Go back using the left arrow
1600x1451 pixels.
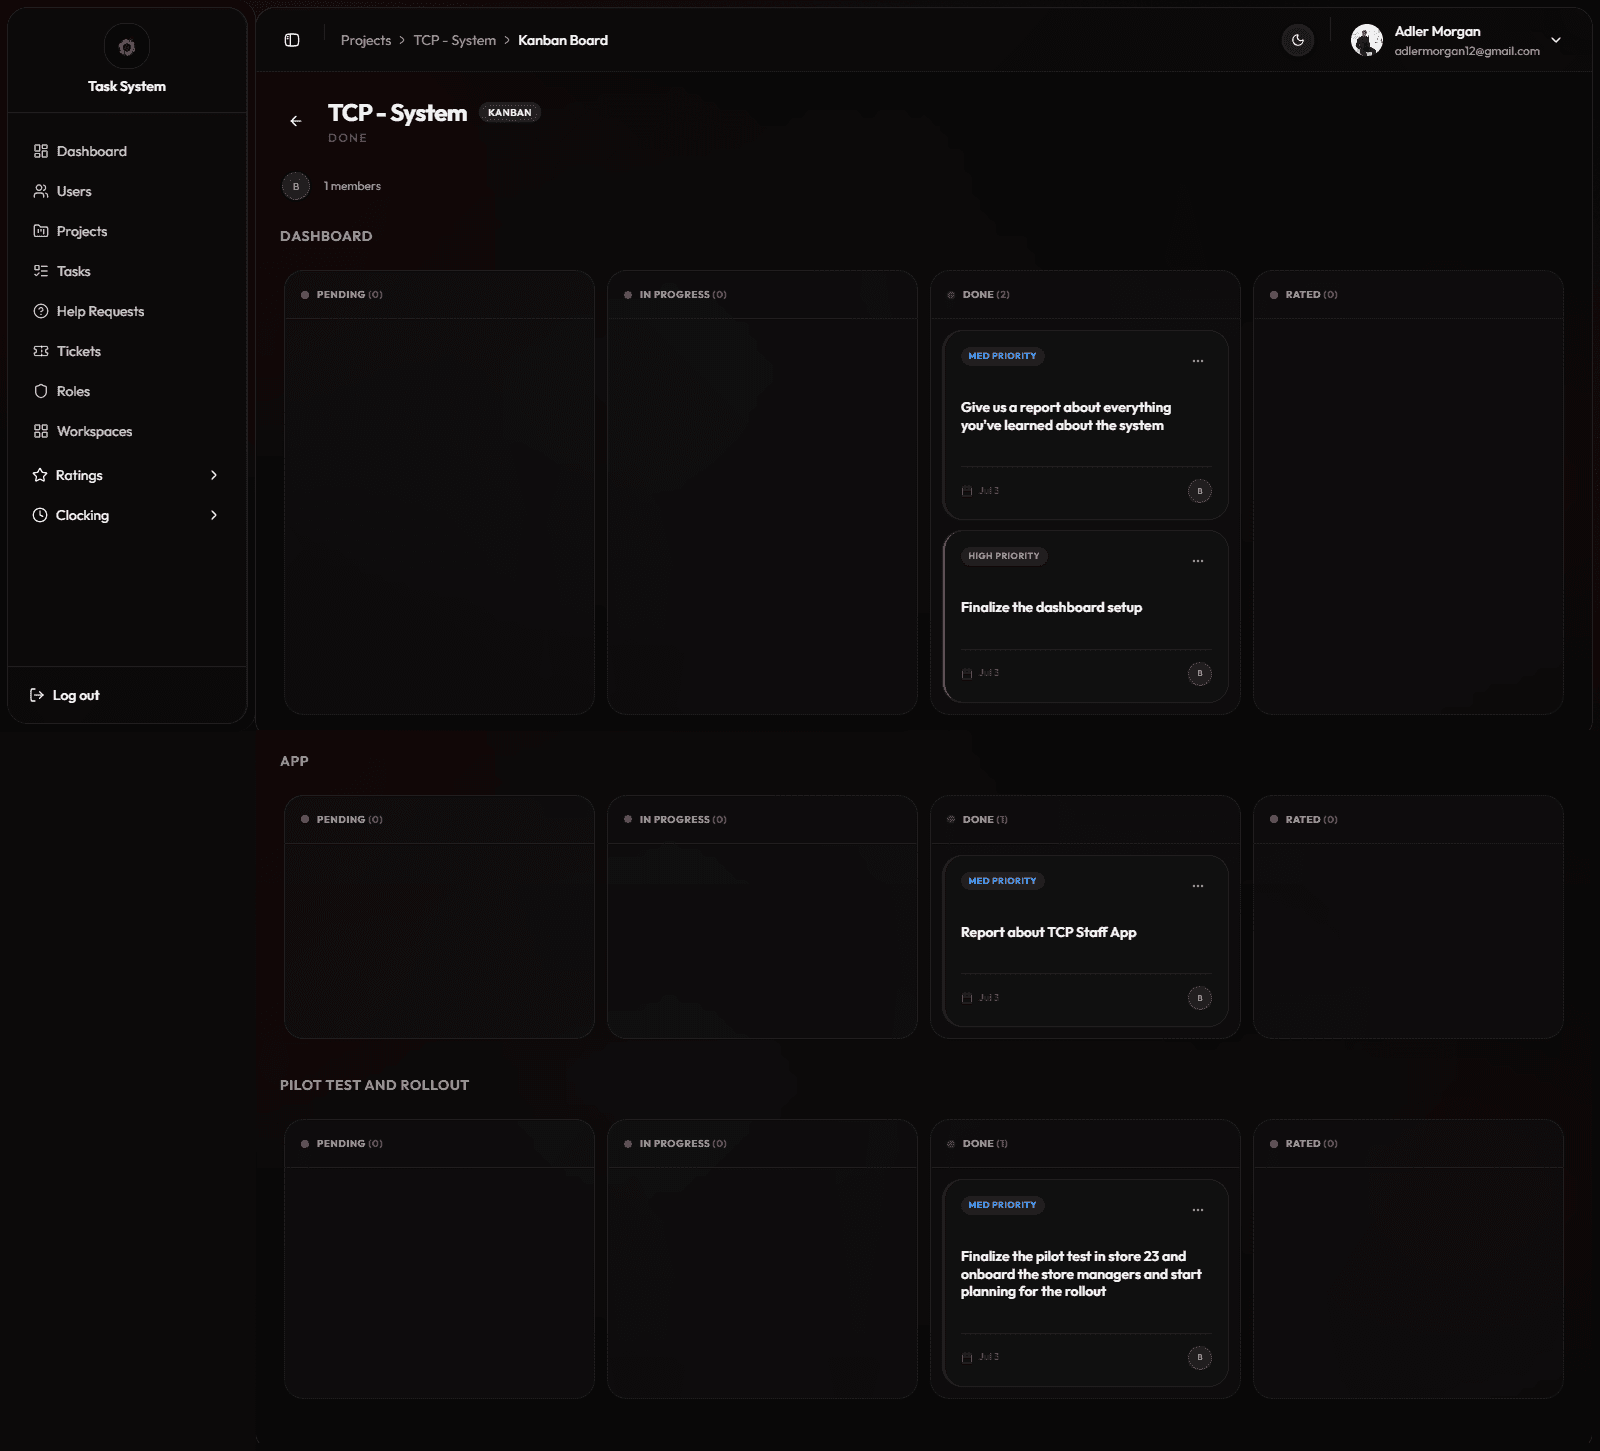click(296, 121)
